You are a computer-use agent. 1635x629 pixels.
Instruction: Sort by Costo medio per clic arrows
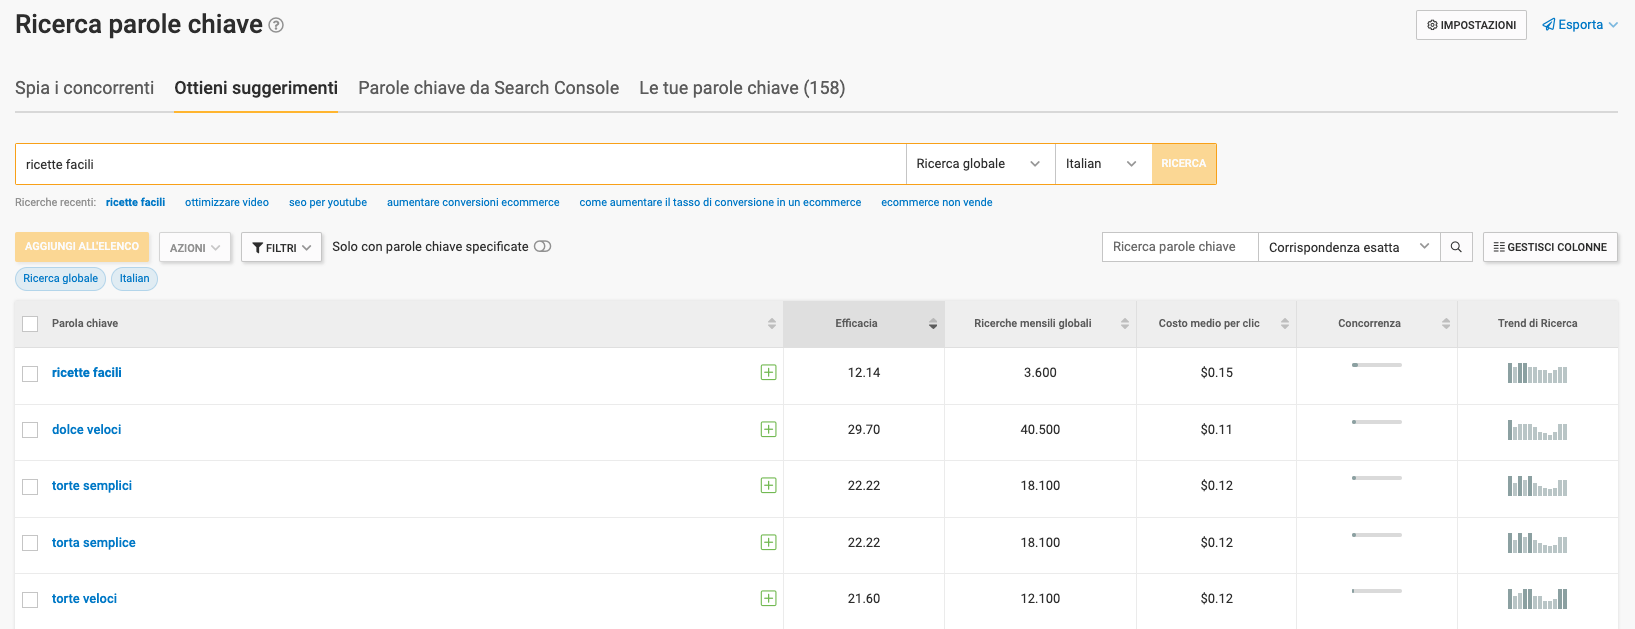click(x=1284, y=324)
